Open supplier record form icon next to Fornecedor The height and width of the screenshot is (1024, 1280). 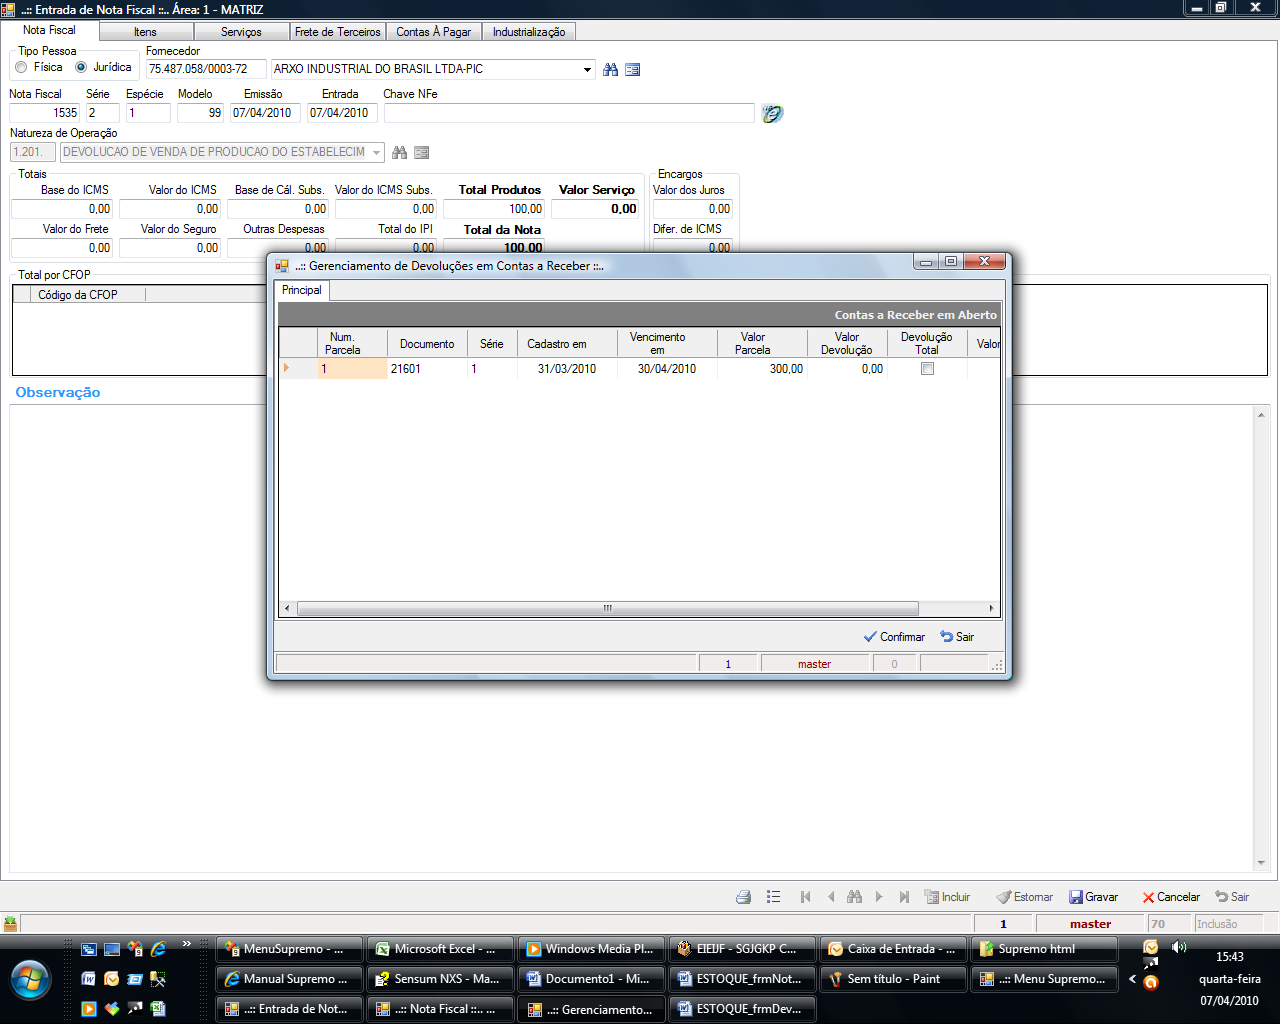[632, 70]
